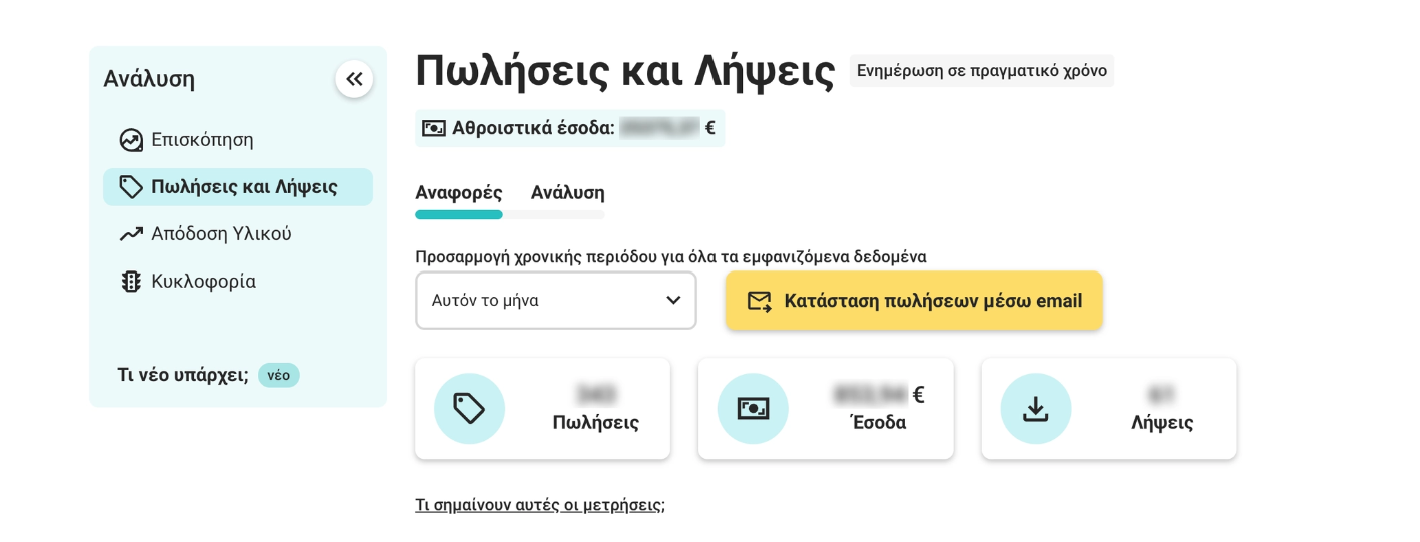Viewport: 1420px width, 542px height.
Task: Click the round tag icon on Πωλήσεις card
Action: point(469,408)
